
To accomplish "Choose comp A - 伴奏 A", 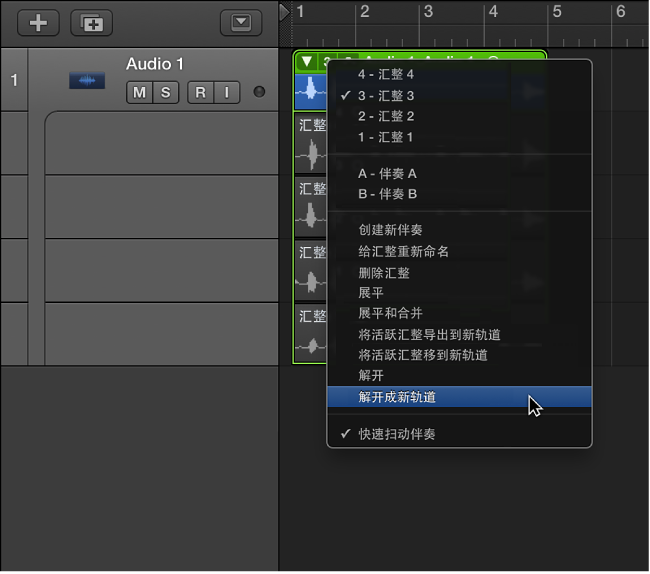I will (459, 173).
